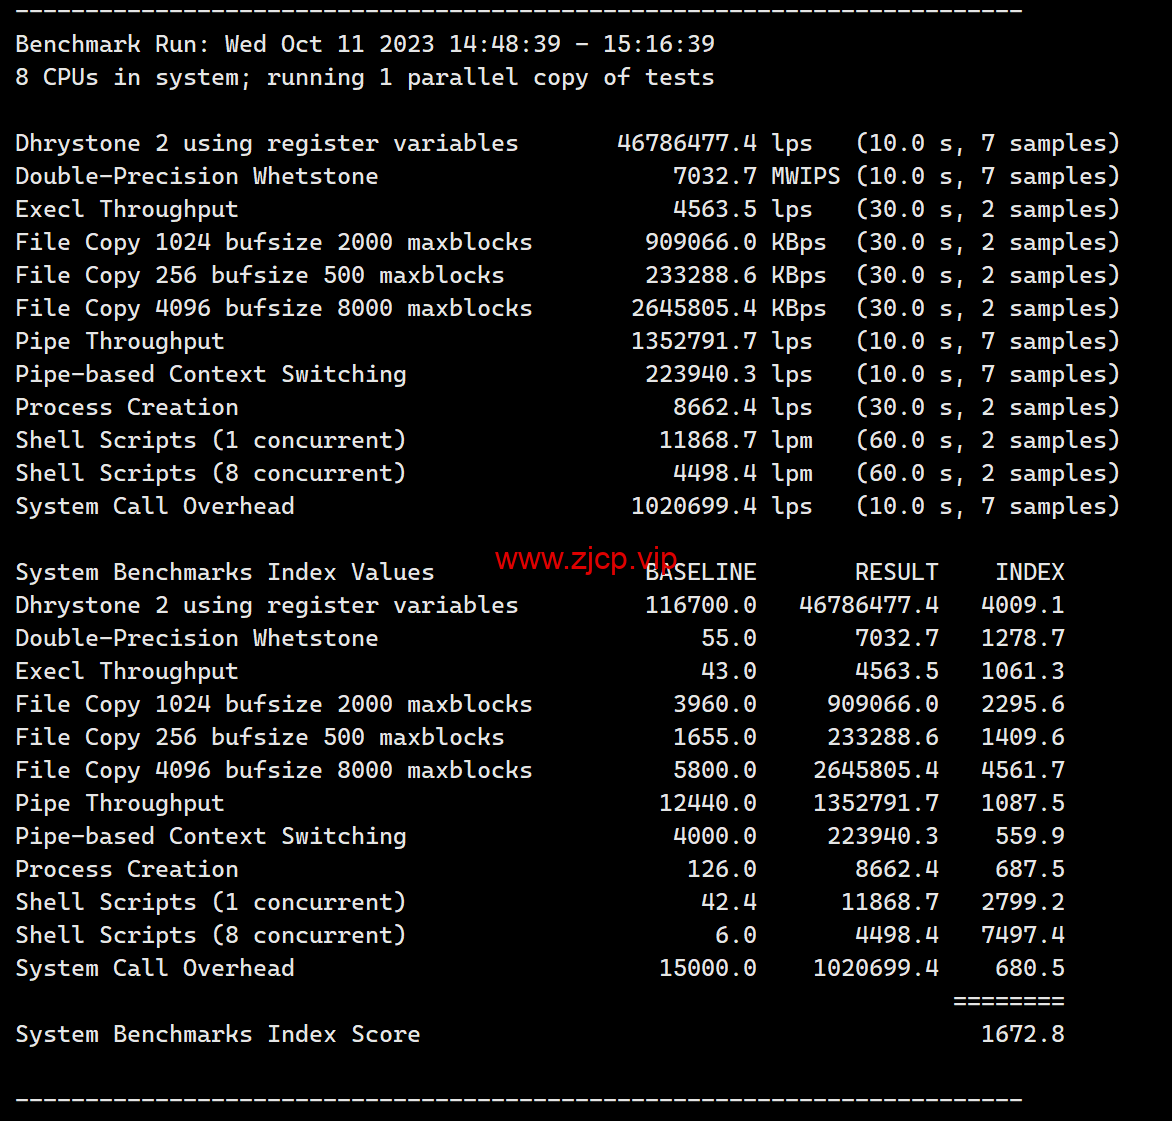
Task: Click the File Copy 4096 index '4561.7'
Action: (x=1023, y=770)
